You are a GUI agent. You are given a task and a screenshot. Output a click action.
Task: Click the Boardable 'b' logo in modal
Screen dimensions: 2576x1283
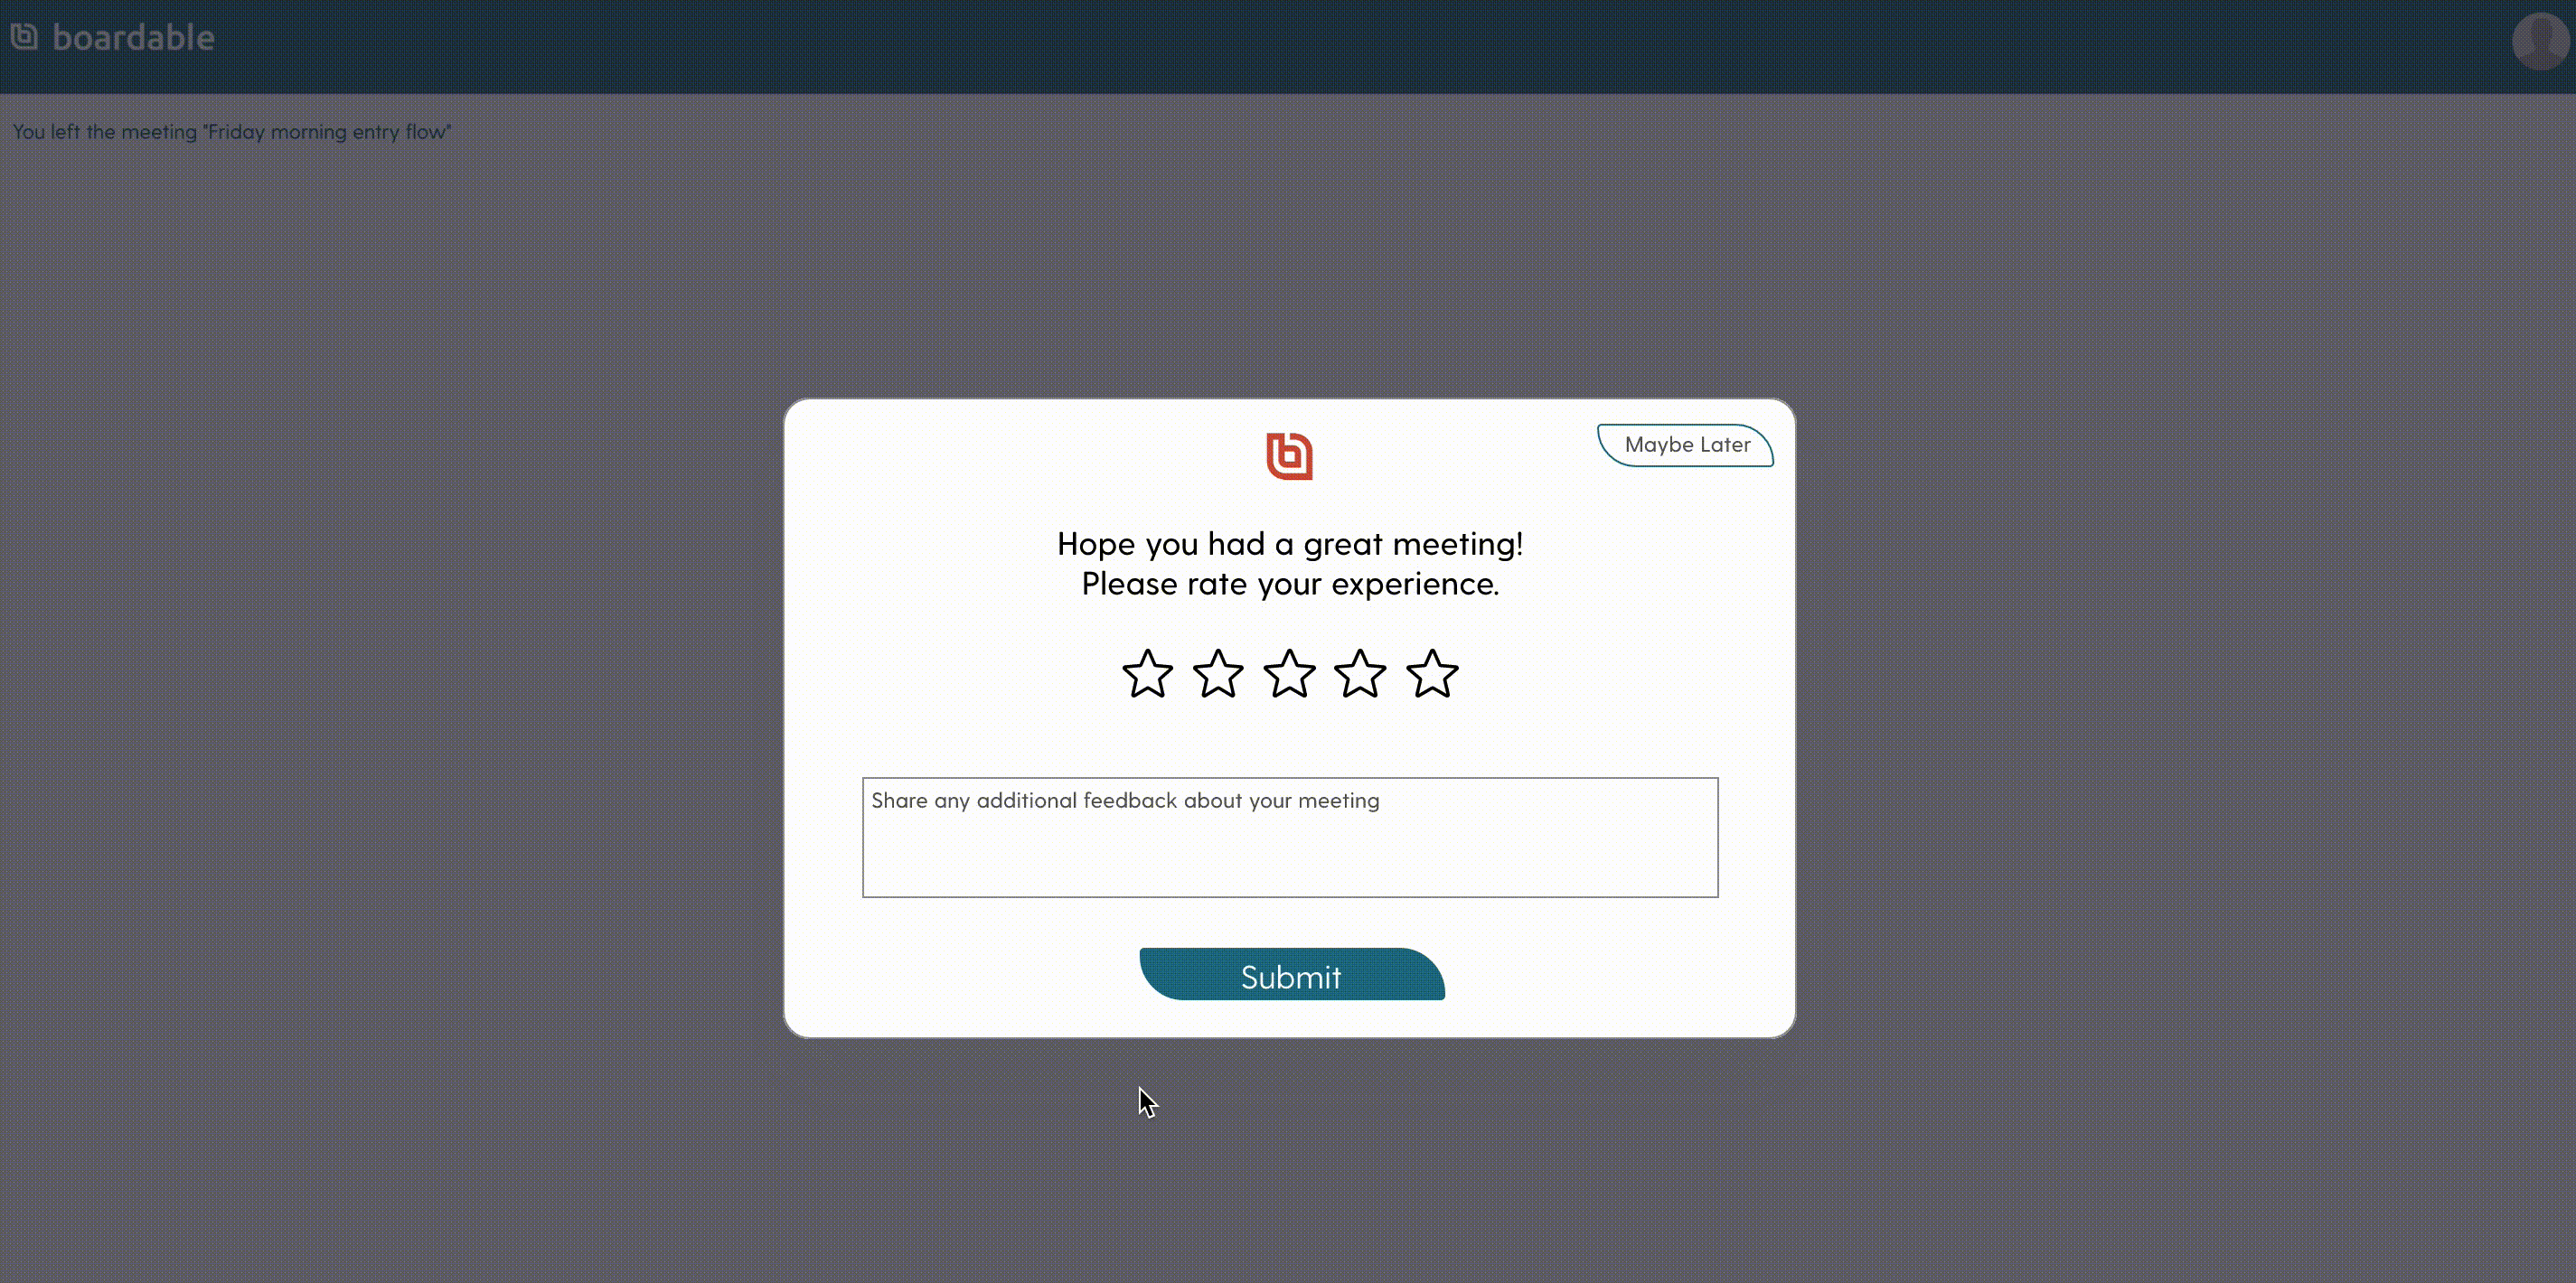[1290, 456]
